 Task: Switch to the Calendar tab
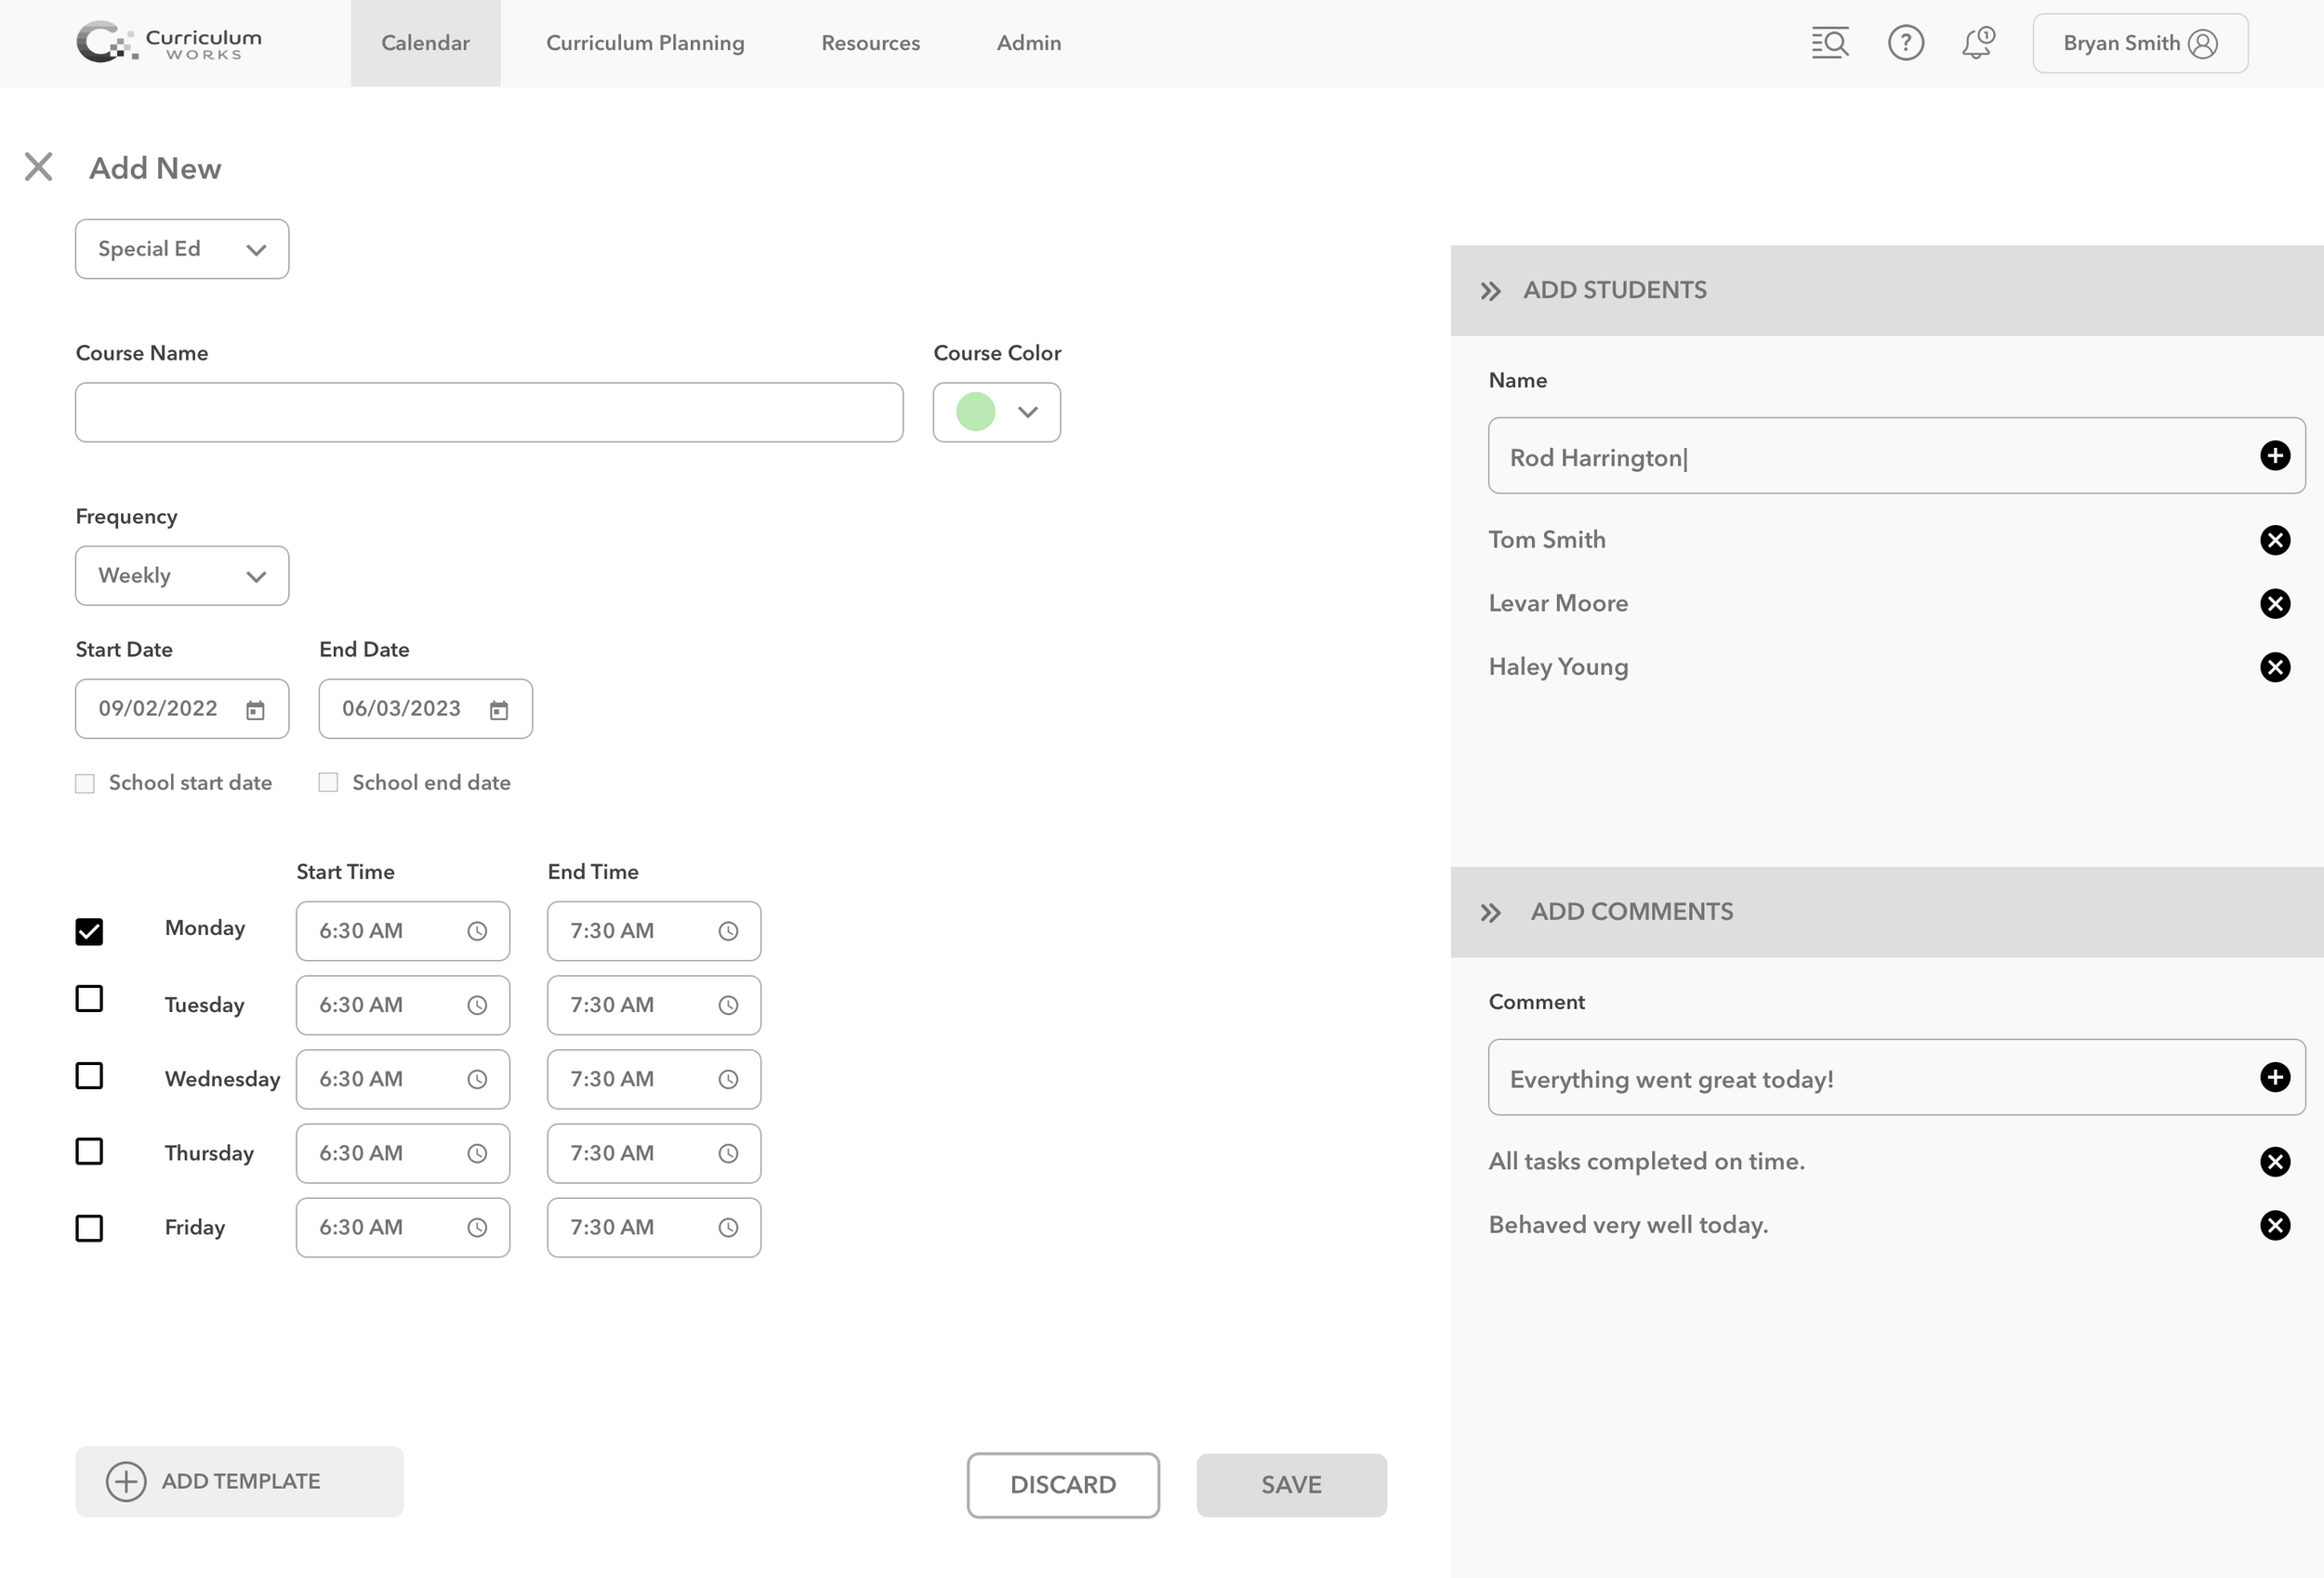tap(425, 43)
